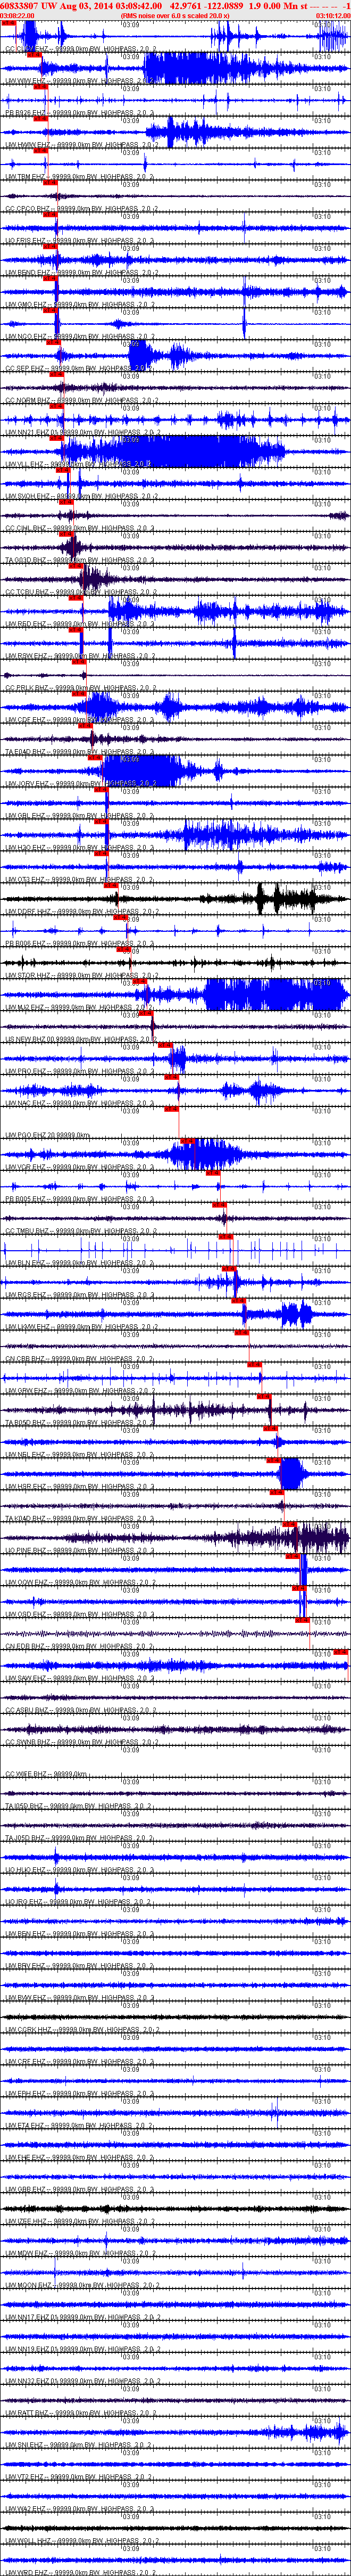Click the end time label 03:10:12.00
The image size is (351, 2576).
tap(333, 16)
